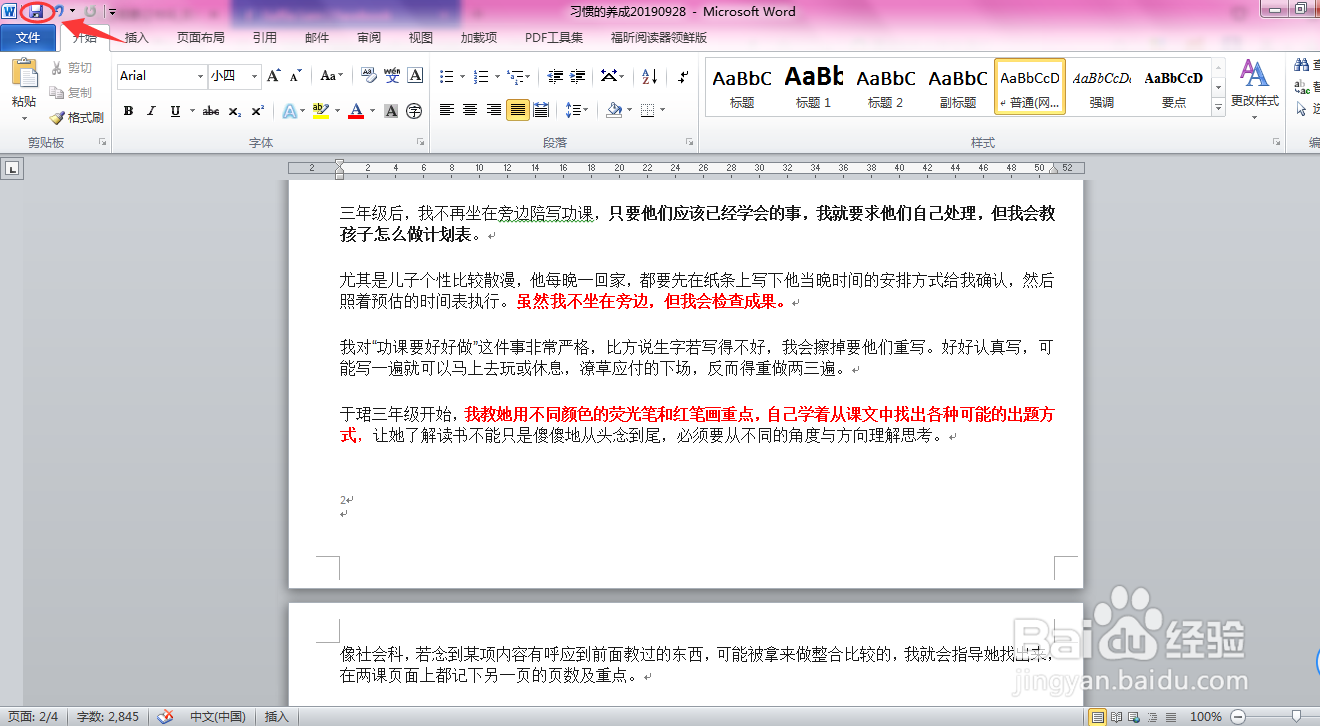Toggle center text alignment

click(x=469, y=110)
